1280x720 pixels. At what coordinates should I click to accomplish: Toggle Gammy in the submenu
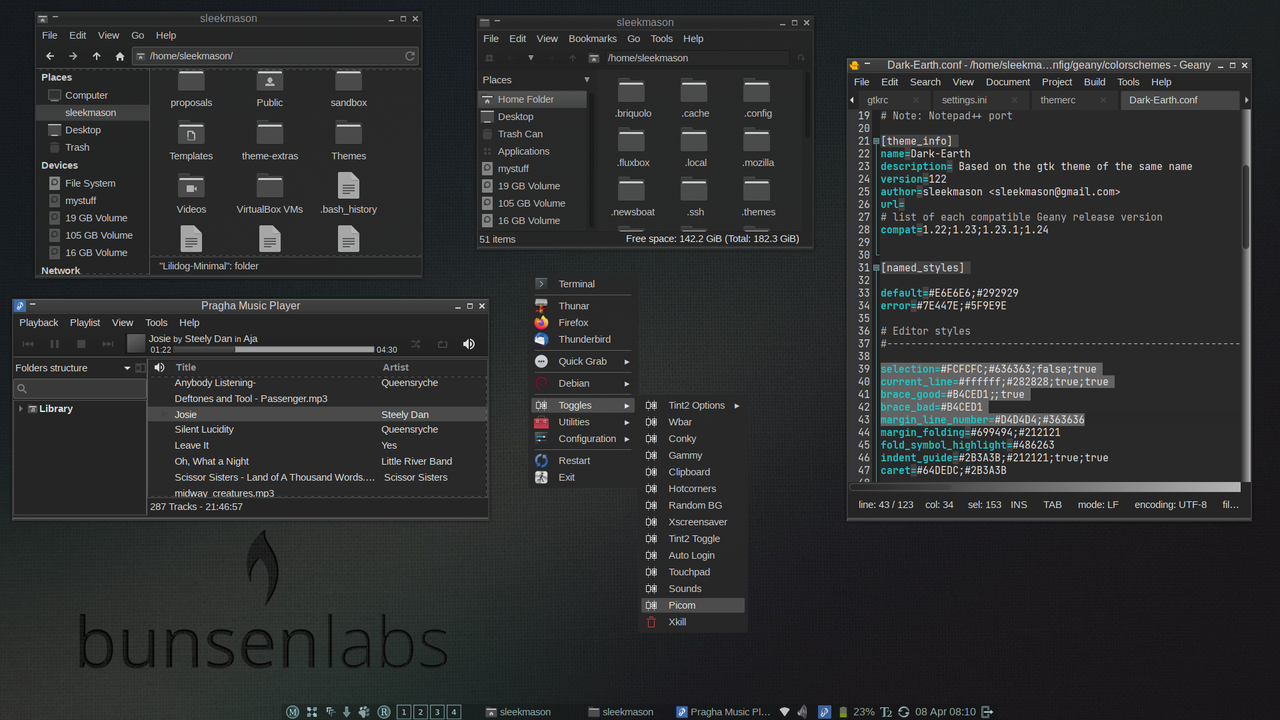coord(693,455)
